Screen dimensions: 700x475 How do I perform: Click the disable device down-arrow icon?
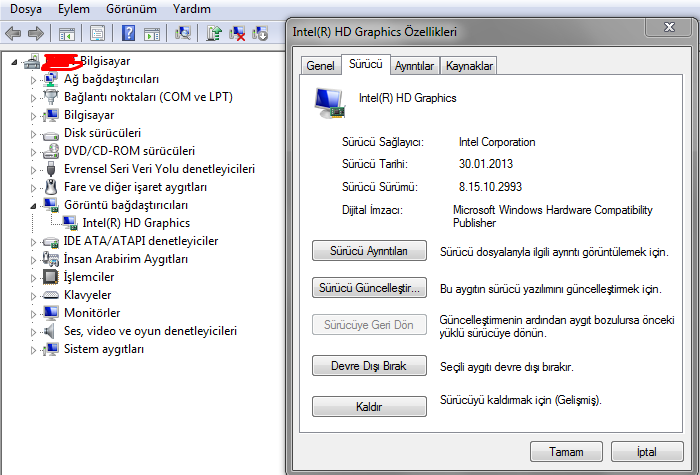pos(260,33)
